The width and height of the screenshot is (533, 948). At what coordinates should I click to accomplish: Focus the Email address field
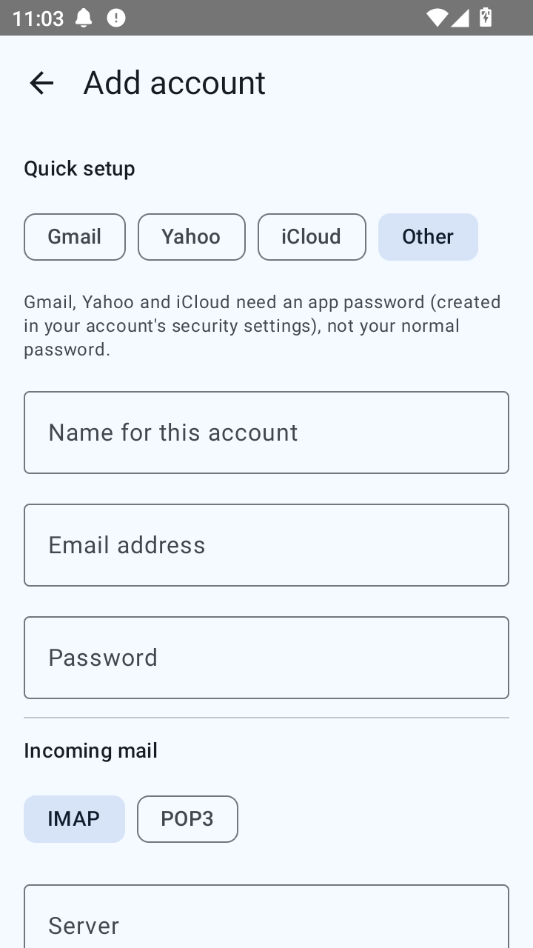coord(266,545)
